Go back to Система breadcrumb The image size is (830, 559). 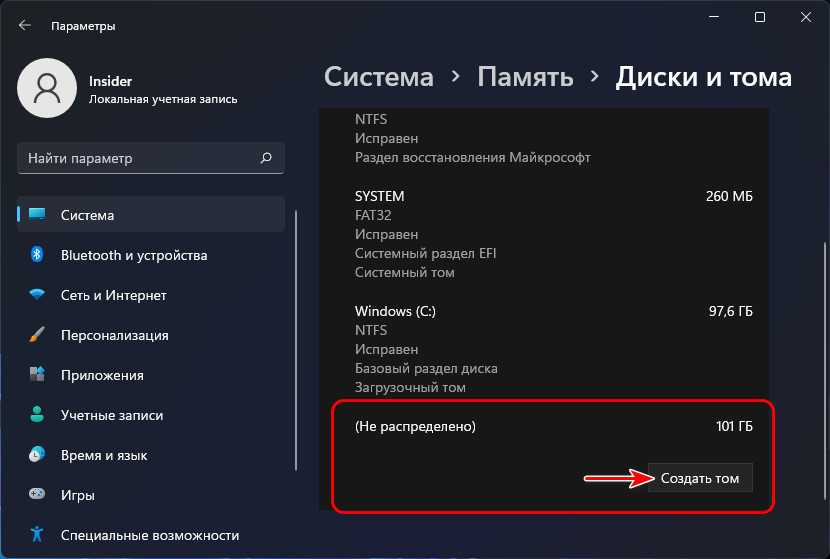point(378,77)
